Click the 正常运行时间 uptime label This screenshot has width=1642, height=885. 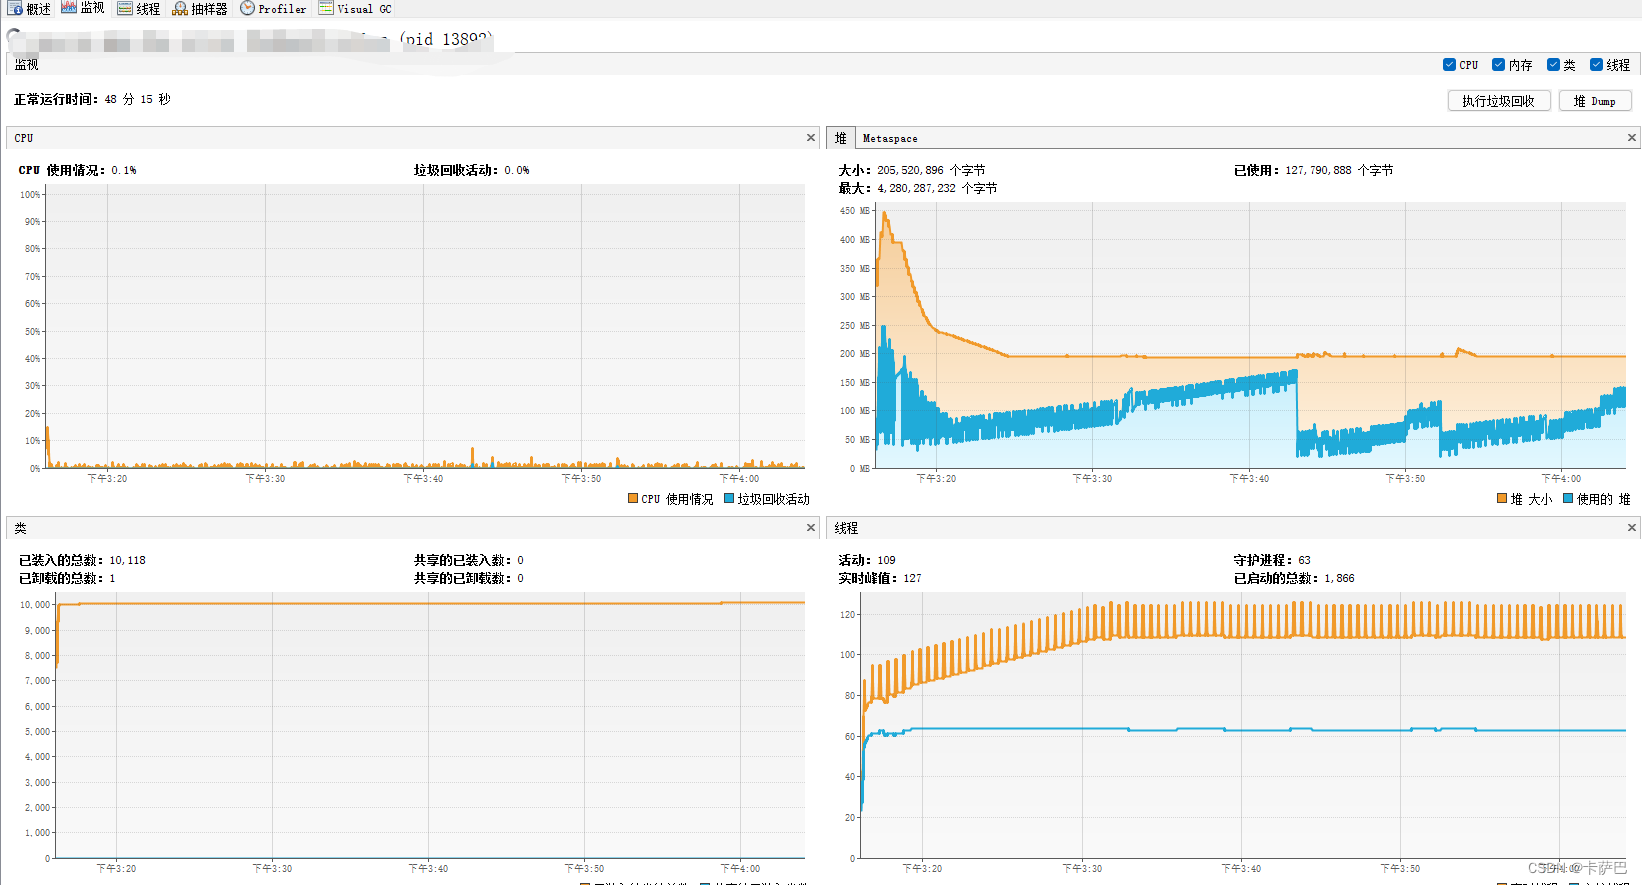pyautogui.click(x=56, y=100)
